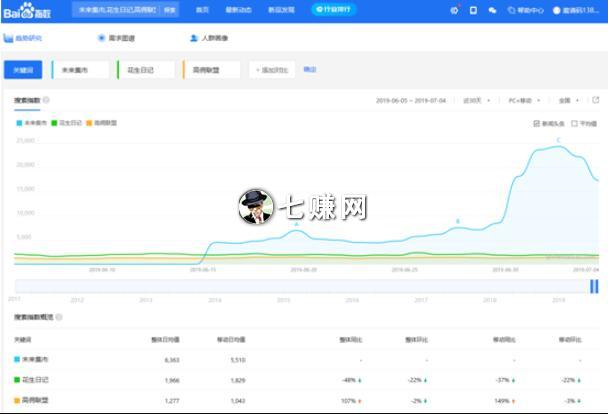The height and width of the screenshot is (414, 608).
Task: Switch to the 需求图谱 tab
Action: (116, 38)
